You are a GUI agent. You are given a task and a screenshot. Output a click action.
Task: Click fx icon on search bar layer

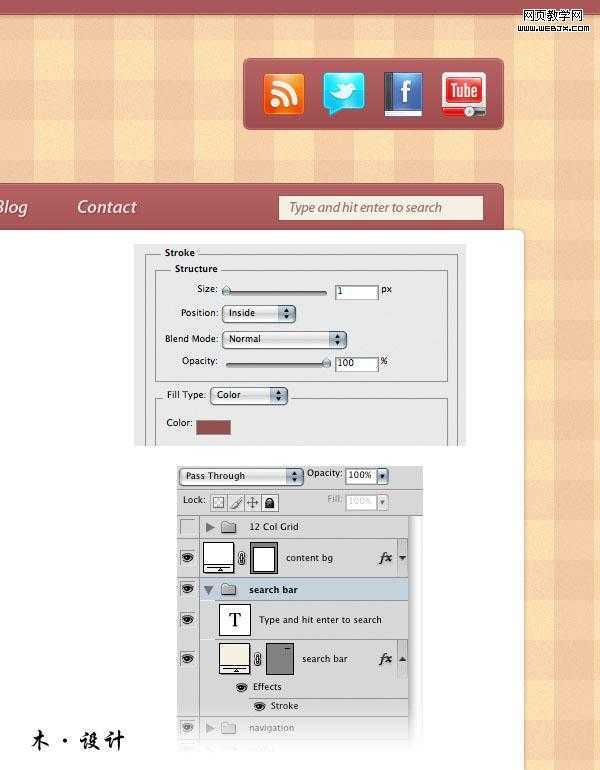385,659
